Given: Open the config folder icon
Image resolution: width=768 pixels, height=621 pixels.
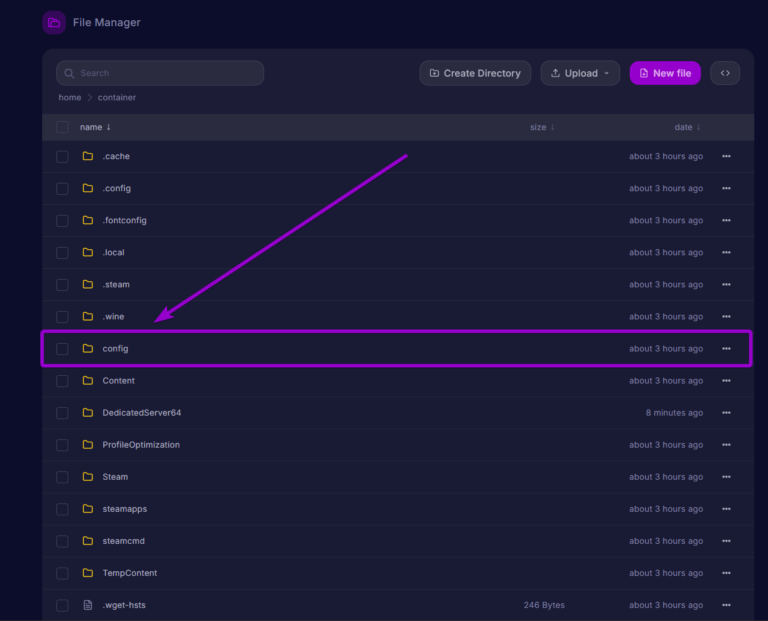Looking at the screenshot, I should (x=88, y=349).
